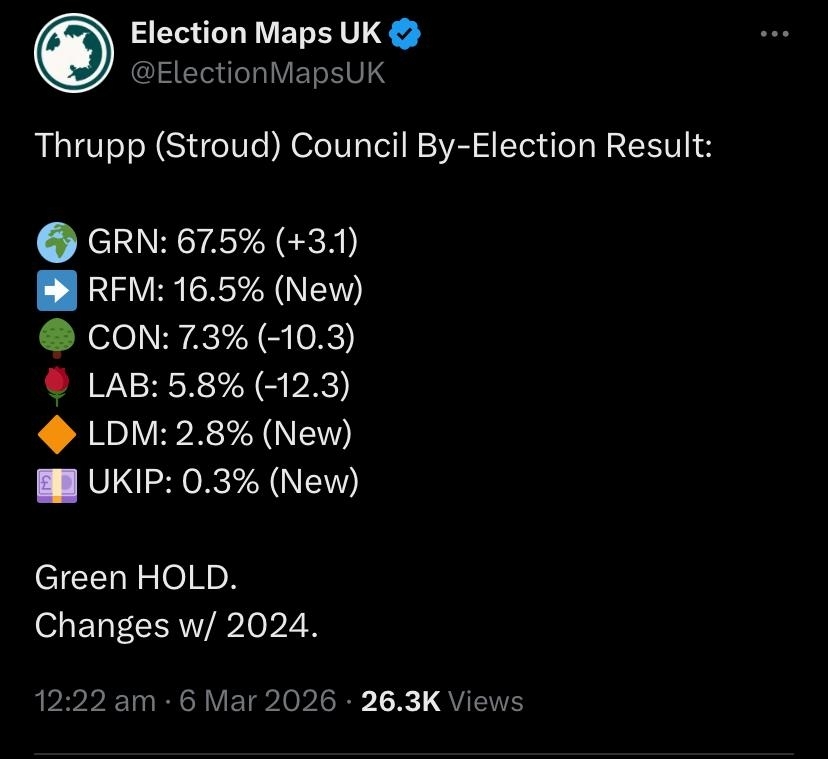Open the 26.3K Views count
The height and width of the screenshot is (759, 828).
442,701
